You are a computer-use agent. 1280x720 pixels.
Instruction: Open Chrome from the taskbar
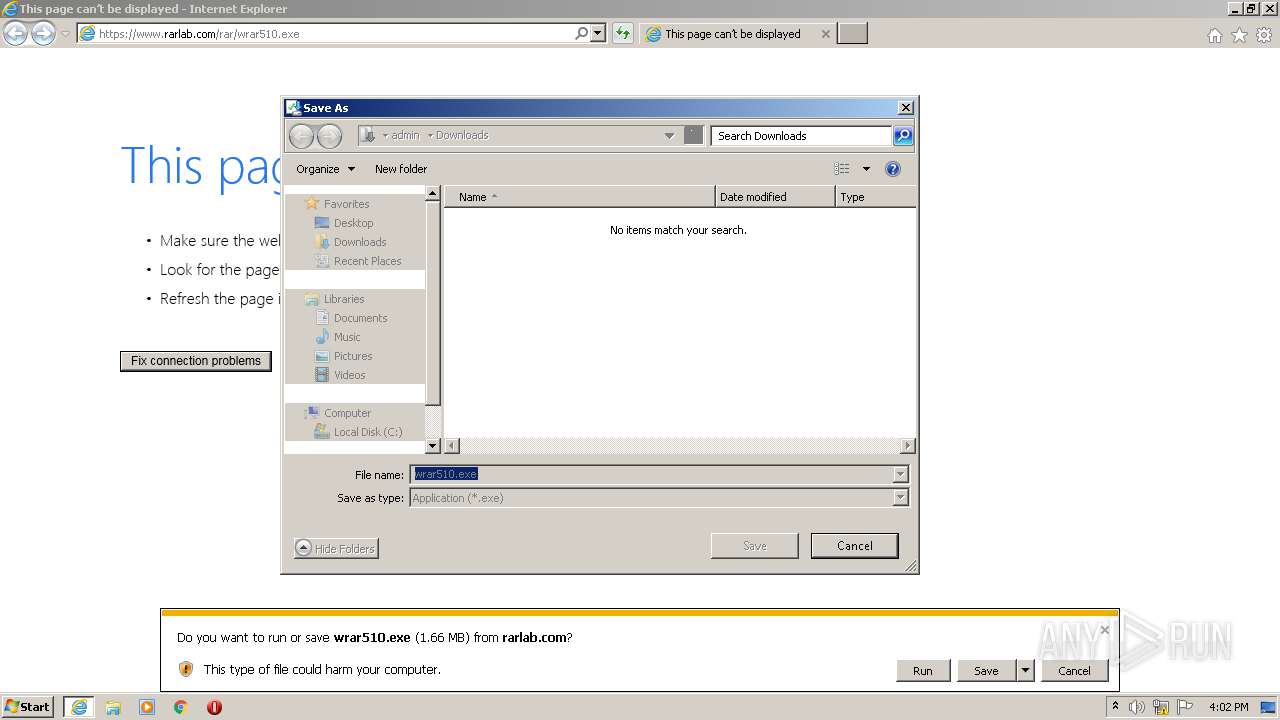(x=181, y=707)
